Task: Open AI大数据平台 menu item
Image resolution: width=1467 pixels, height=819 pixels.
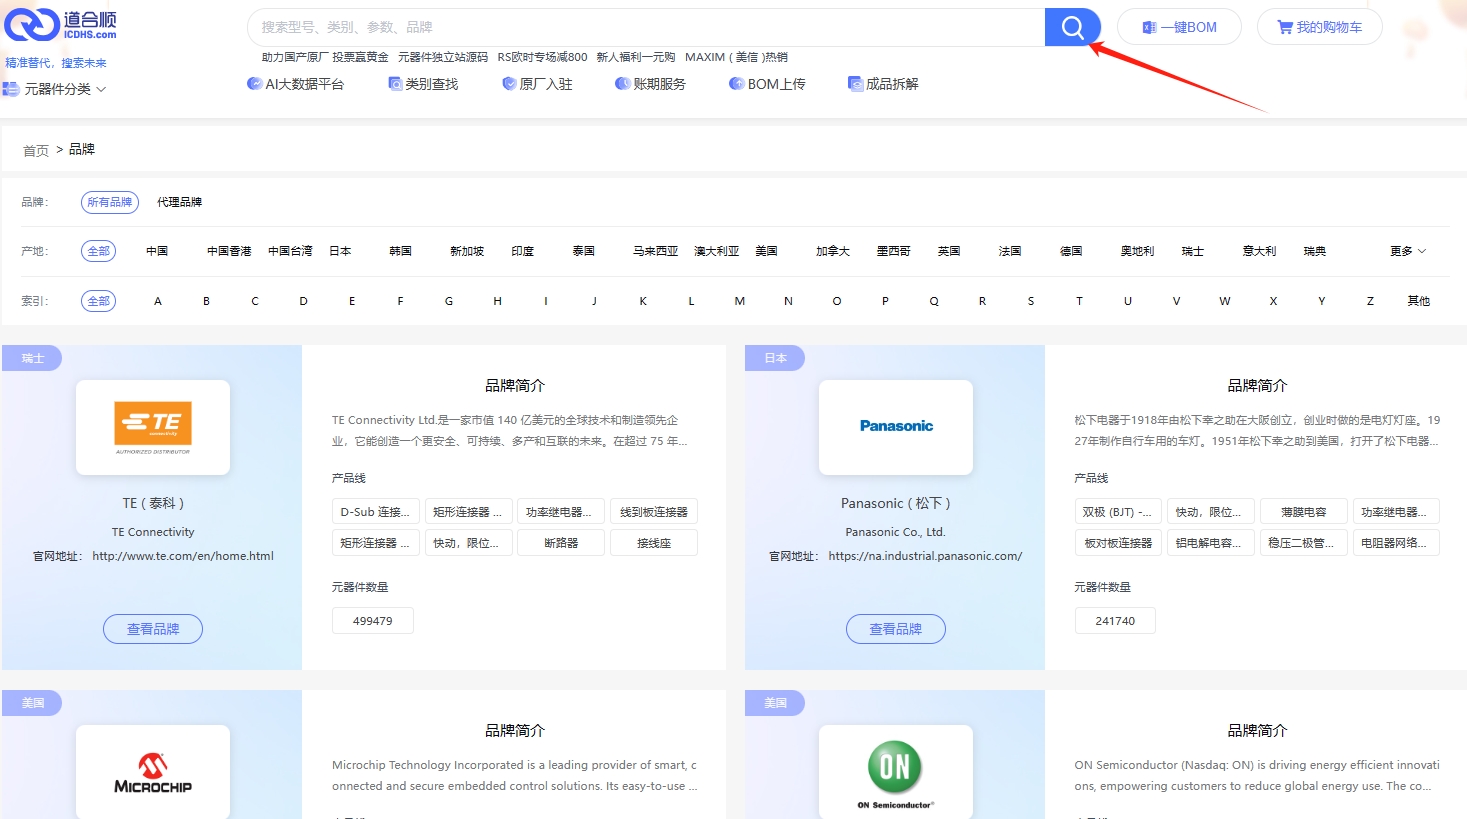Action: coord(295,84)
